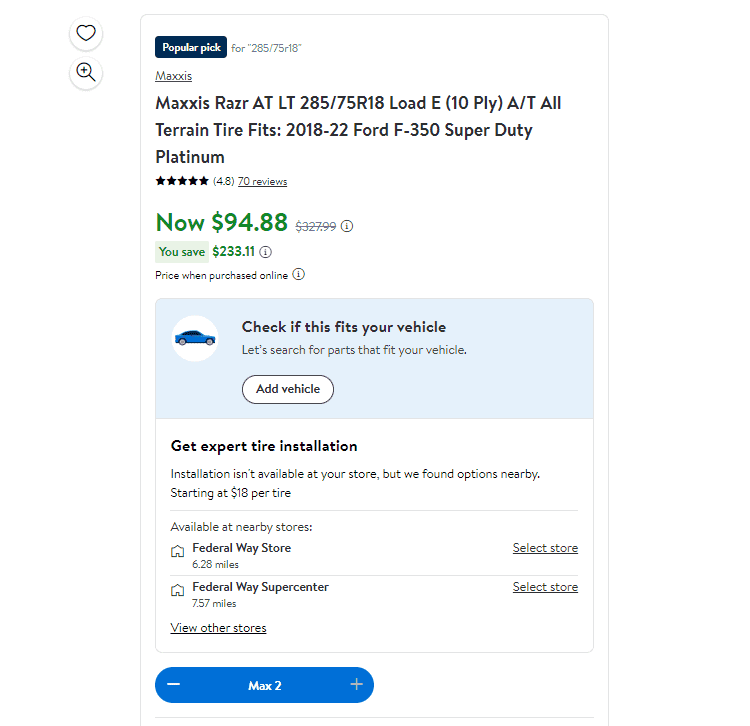Show info about the $327.99 strikethrough price

[347, 226]
